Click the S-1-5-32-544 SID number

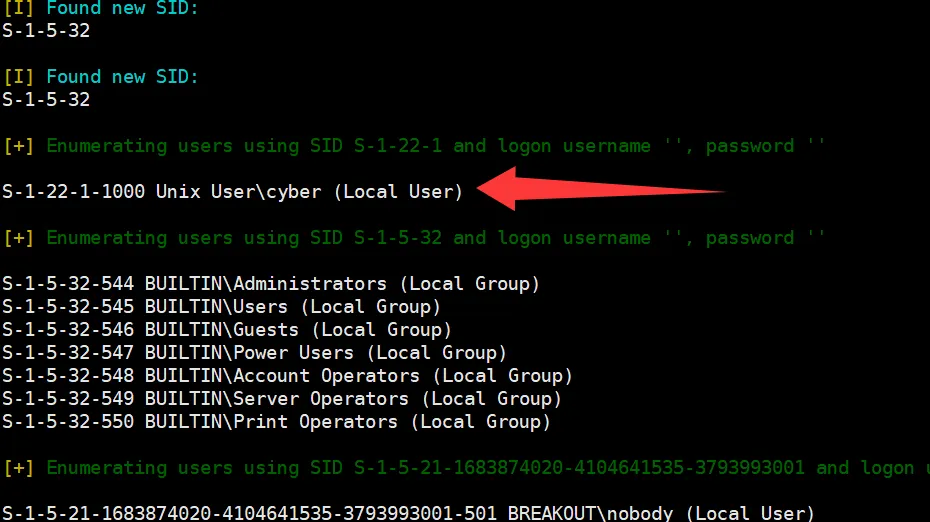[68, 284]
